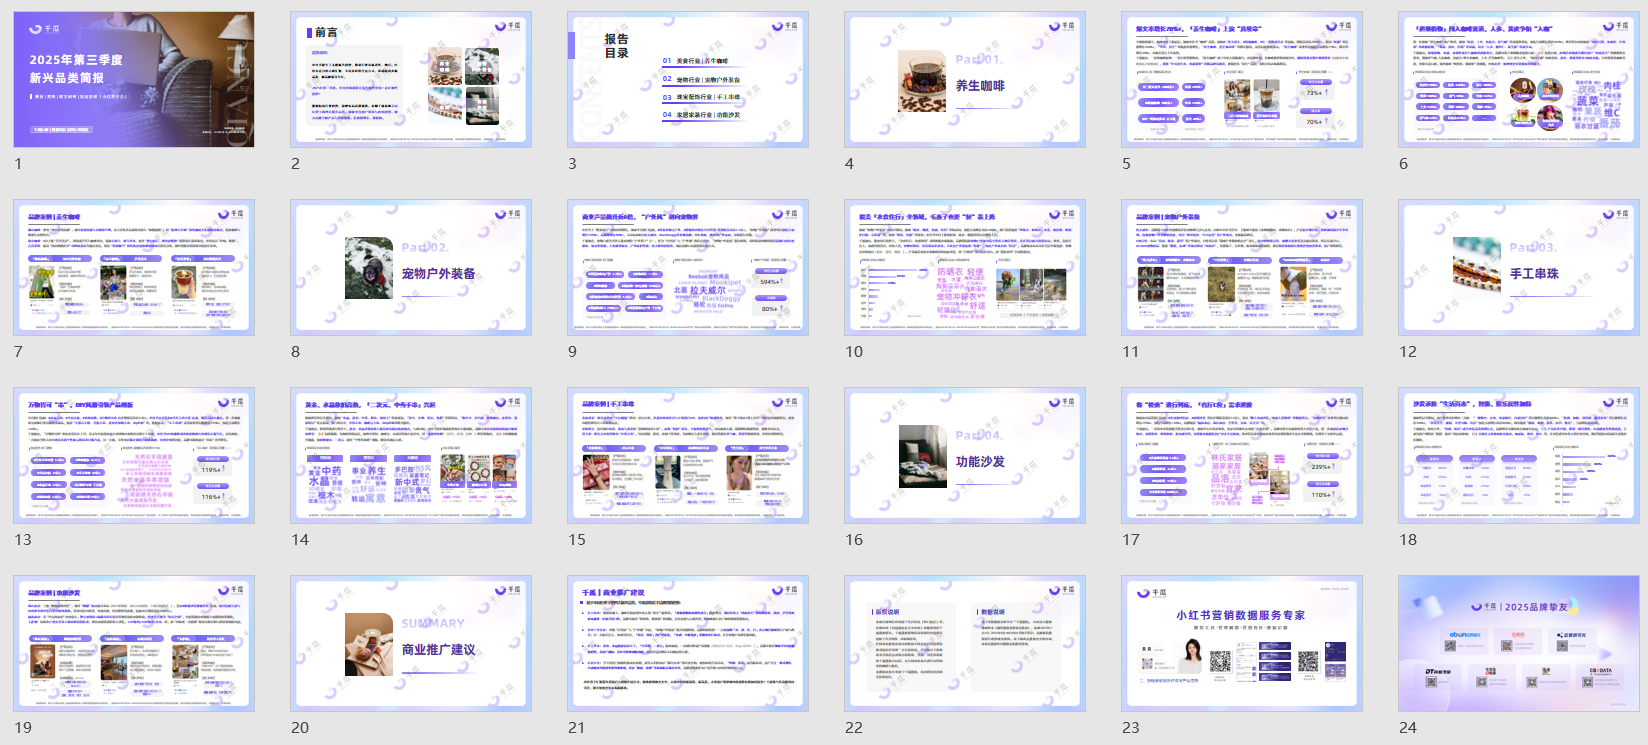Screen dimensions: 1648x745
Task: Select slide 1 with the 2025年第三季度 cover
Action: click(134, 80)
